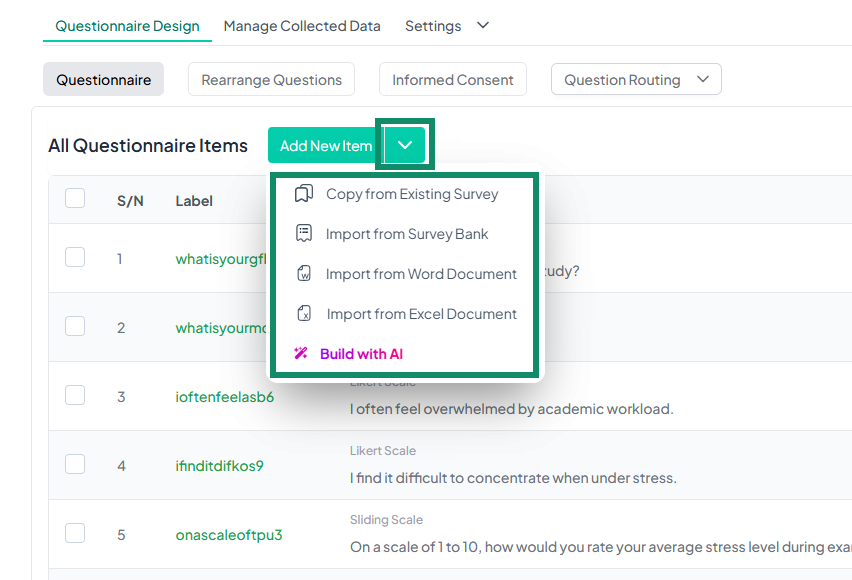The height and width of the screenshot is (580, 852).
Task: Switch to the Manage Collected Data tab
Action: click(302, 25)
